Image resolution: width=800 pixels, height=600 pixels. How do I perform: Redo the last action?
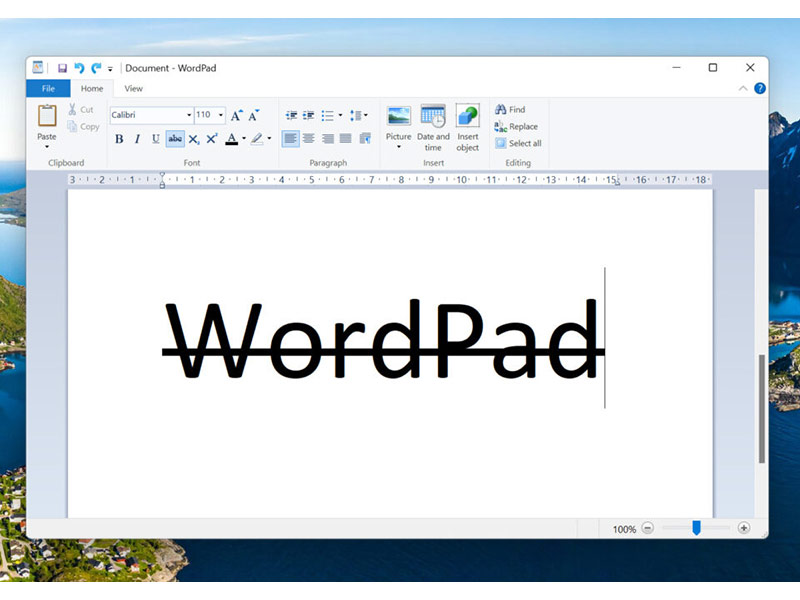(x=96, y=68)
